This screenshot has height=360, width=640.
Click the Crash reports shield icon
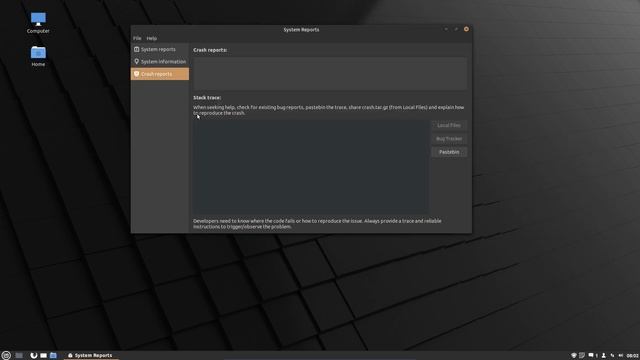[x=136, y=74]
